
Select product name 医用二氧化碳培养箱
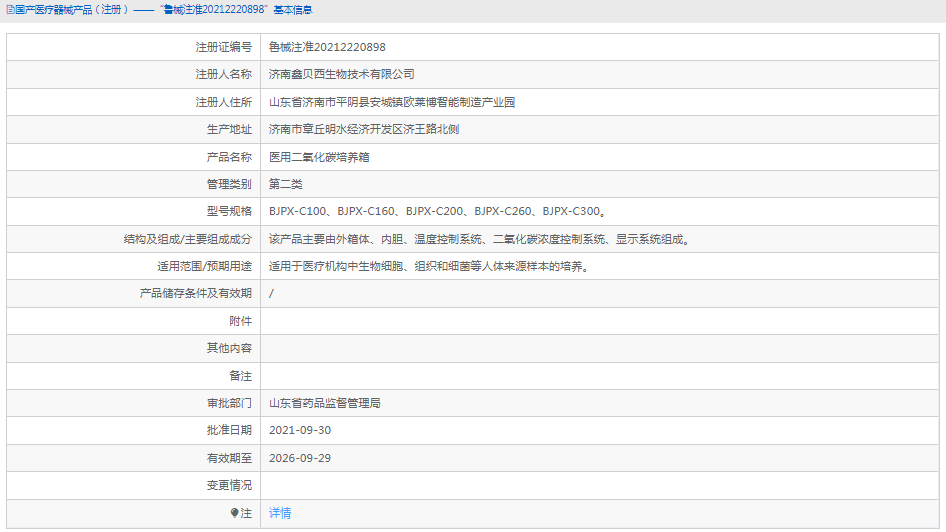(x=319, y=157)
